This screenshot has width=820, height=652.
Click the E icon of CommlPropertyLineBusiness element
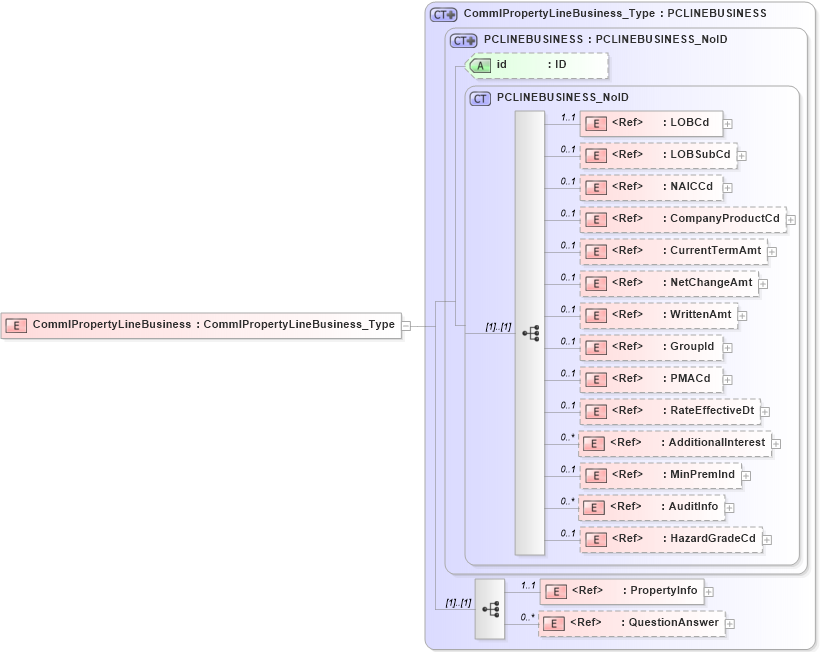tap(16, 325)
